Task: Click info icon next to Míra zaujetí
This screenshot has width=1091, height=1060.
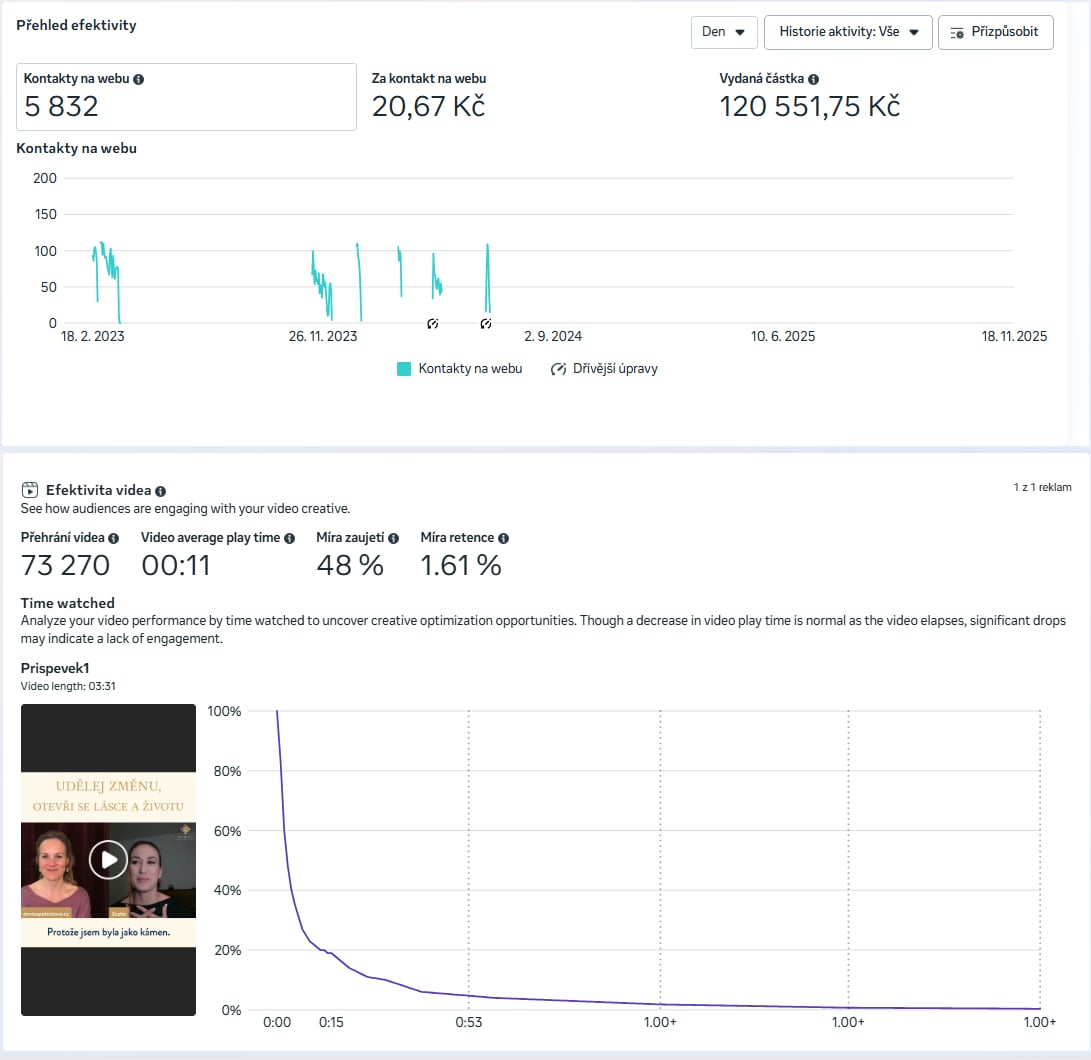Action: pyautogui.click(x=394, y=538)
